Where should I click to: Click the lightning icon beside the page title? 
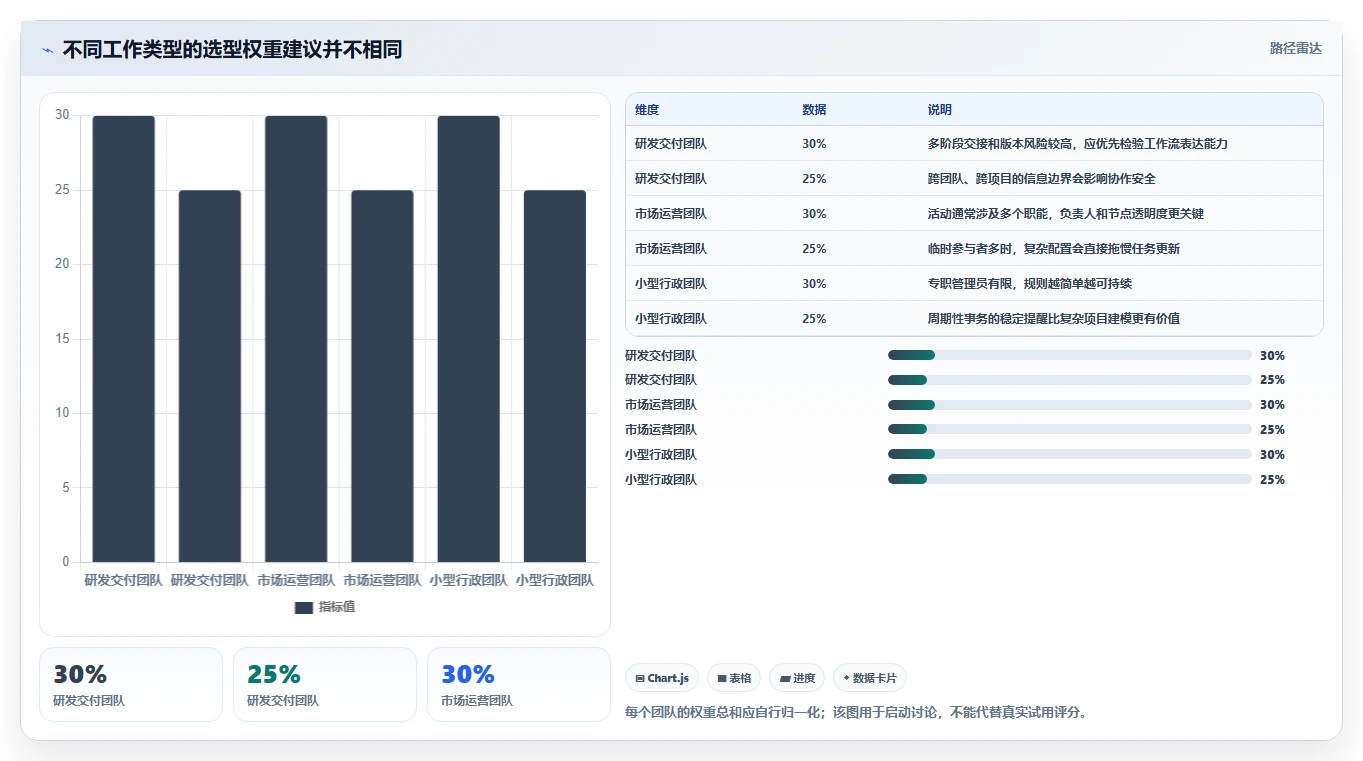(47, 50)
